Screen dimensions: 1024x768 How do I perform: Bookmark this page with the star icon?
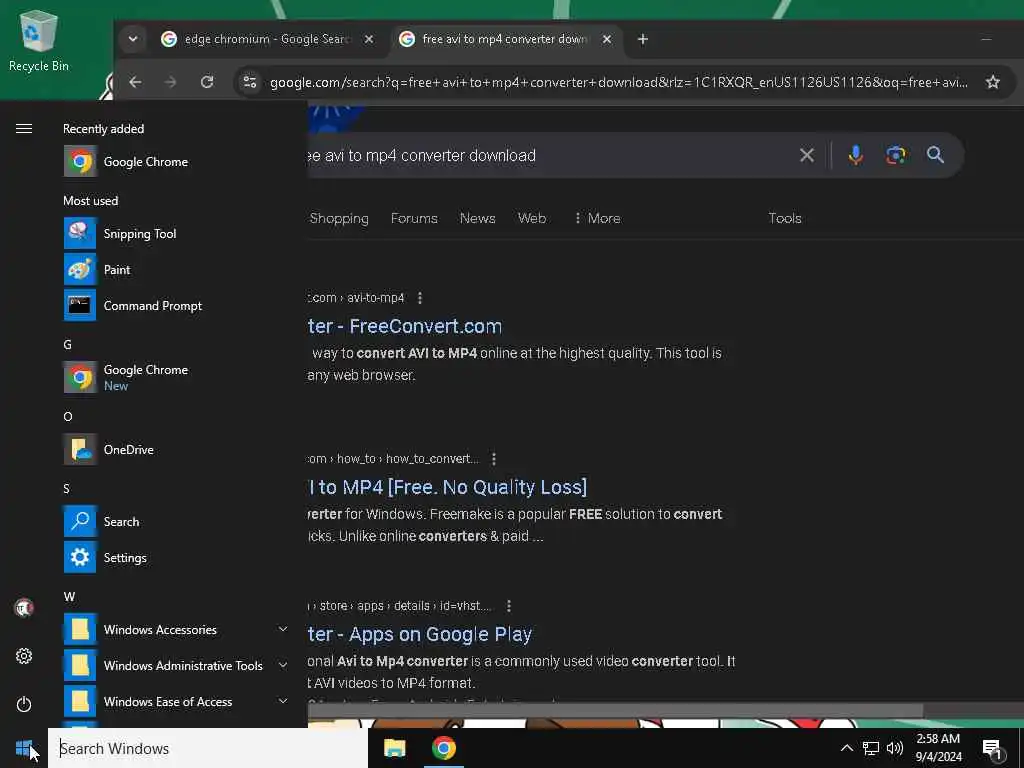point(993,82)
